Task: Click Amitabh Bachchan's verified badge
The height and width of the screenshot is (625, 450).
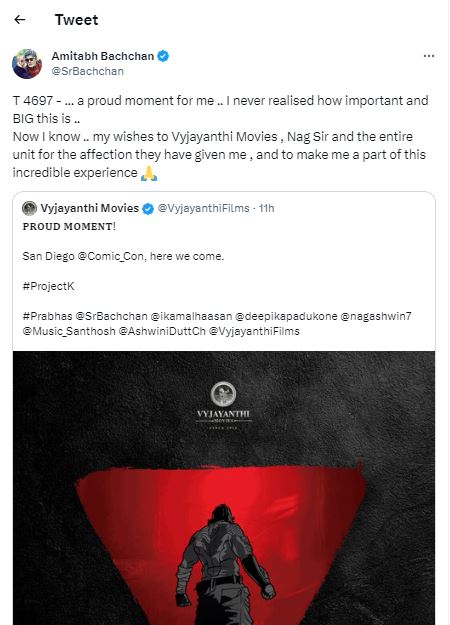Action: (x=163, y=56)
